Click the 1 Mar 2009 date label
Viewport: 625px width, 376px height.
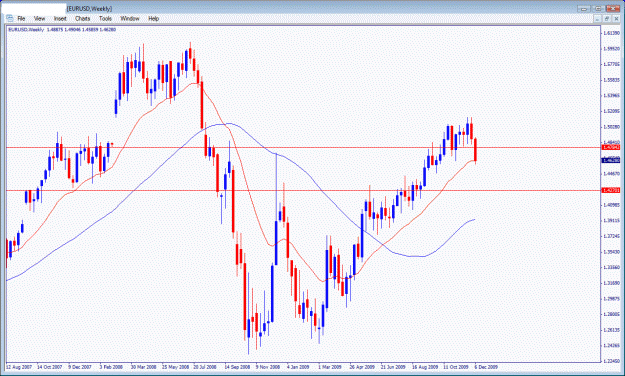(x=330, y=367)
